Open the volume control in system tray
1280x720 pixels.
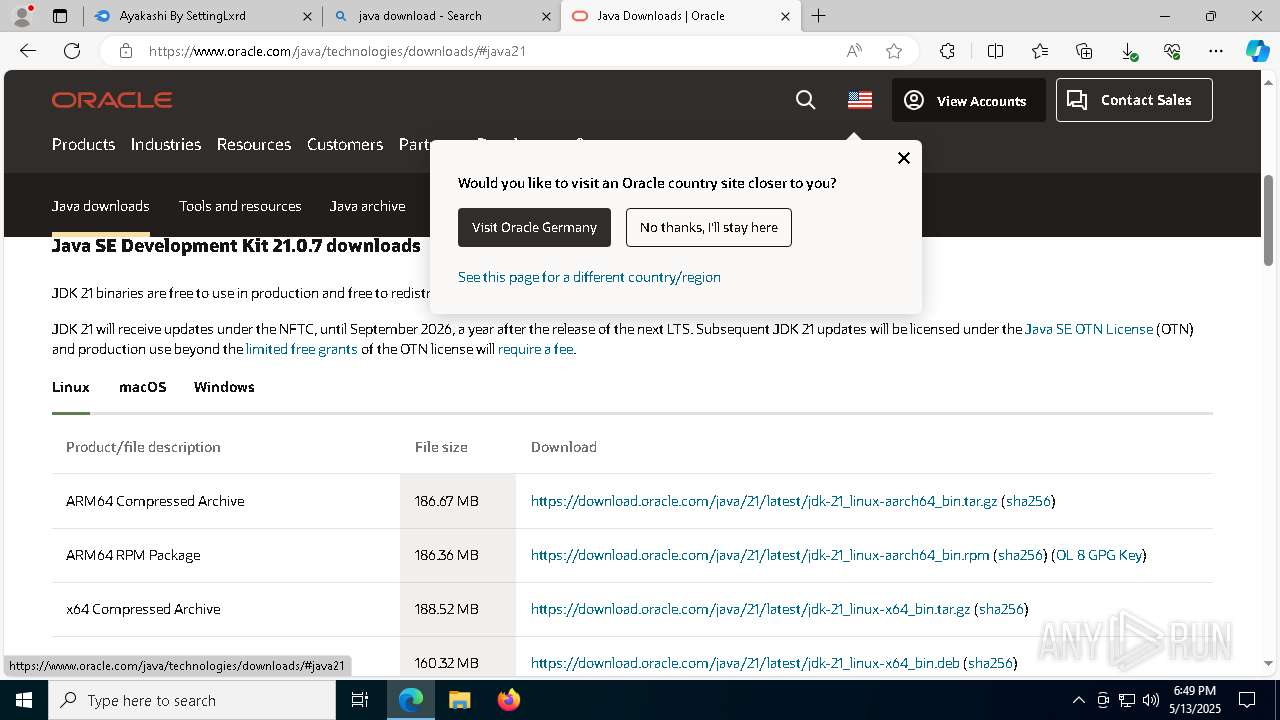click(x=1151, y=700)
